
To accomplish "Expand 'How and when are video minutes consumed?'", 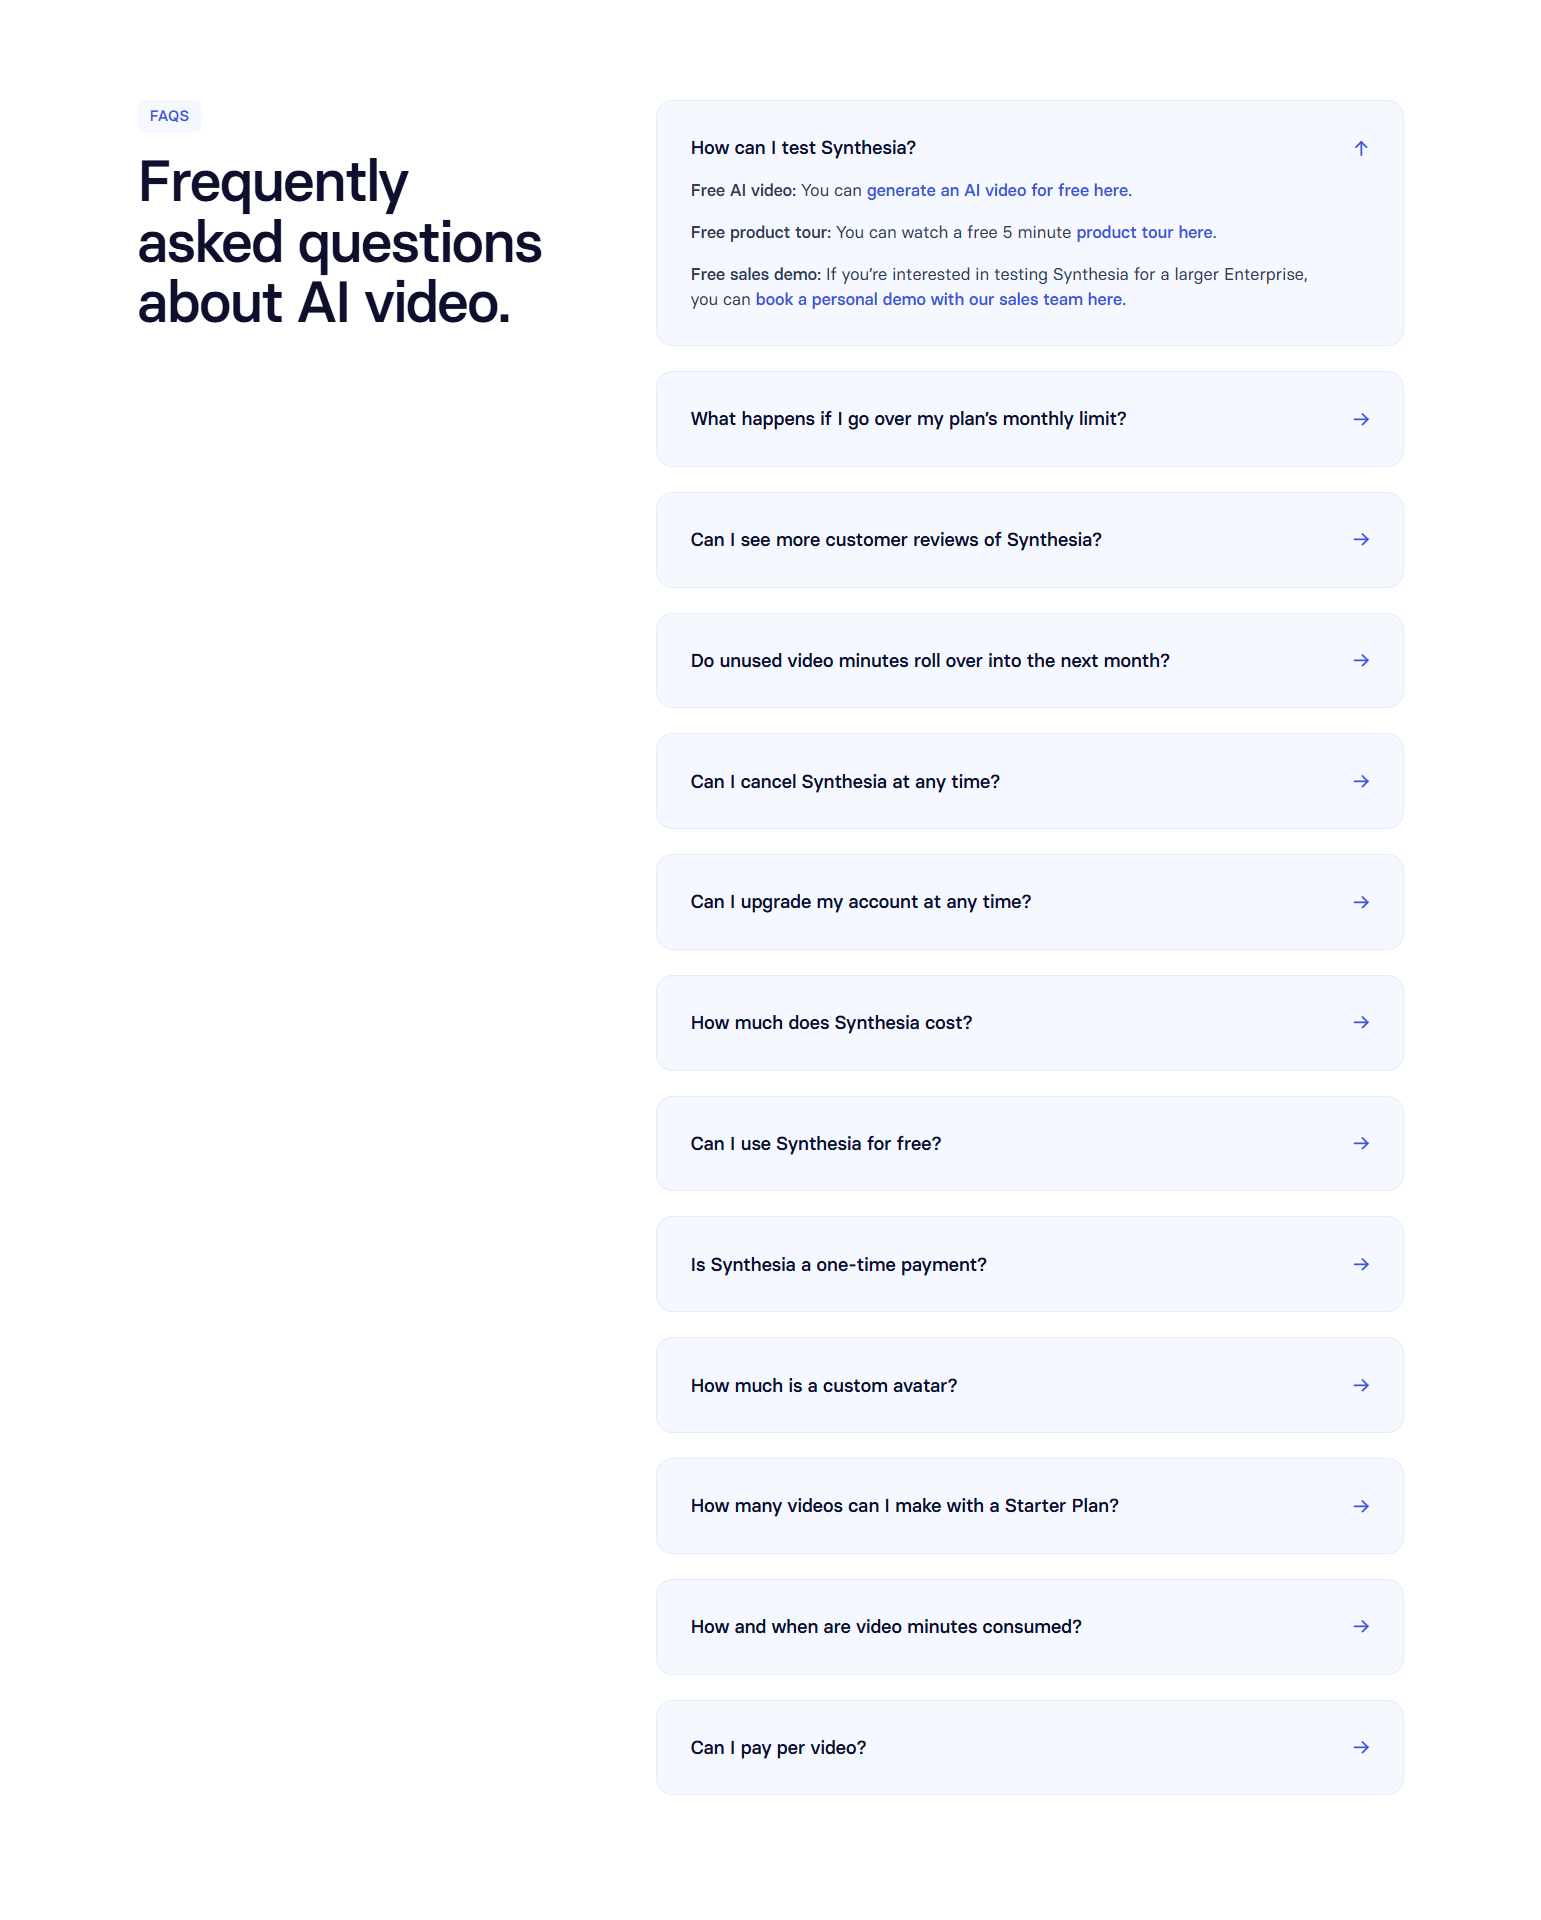I will coord(1029,1626).
